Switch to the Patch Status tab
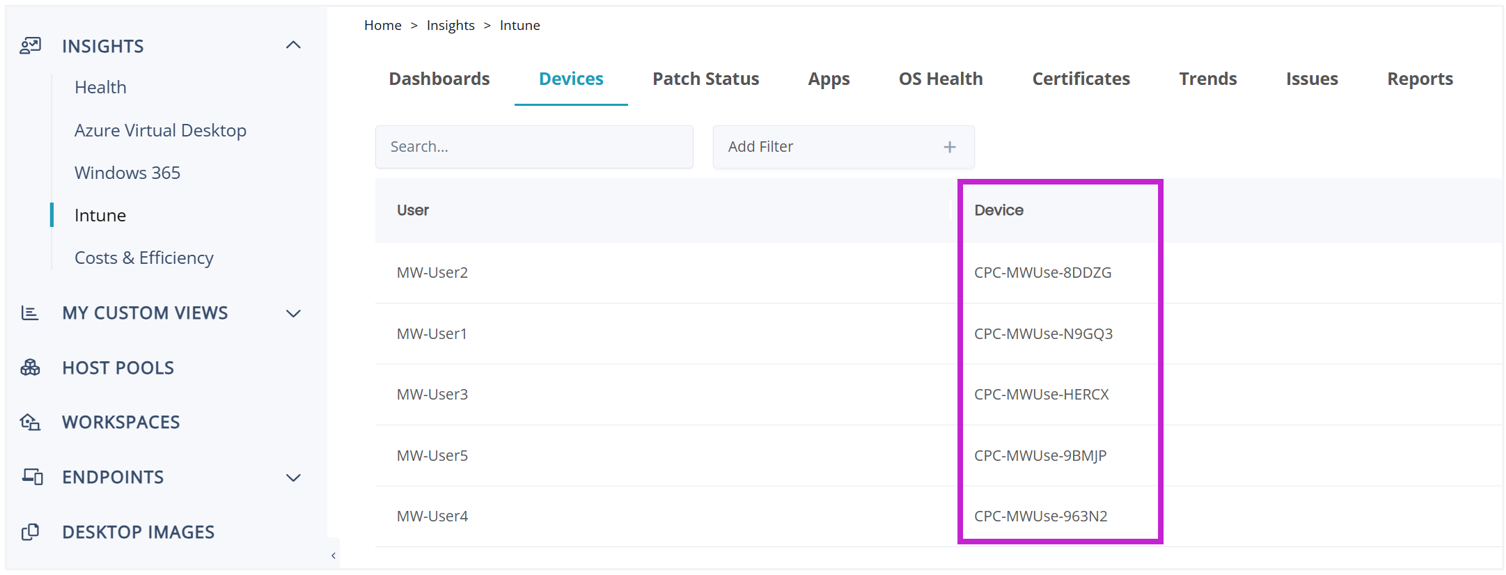Image resolution: width=1506 pixels, height=575 pixels. pyautogui.click(x=705, y=79)
